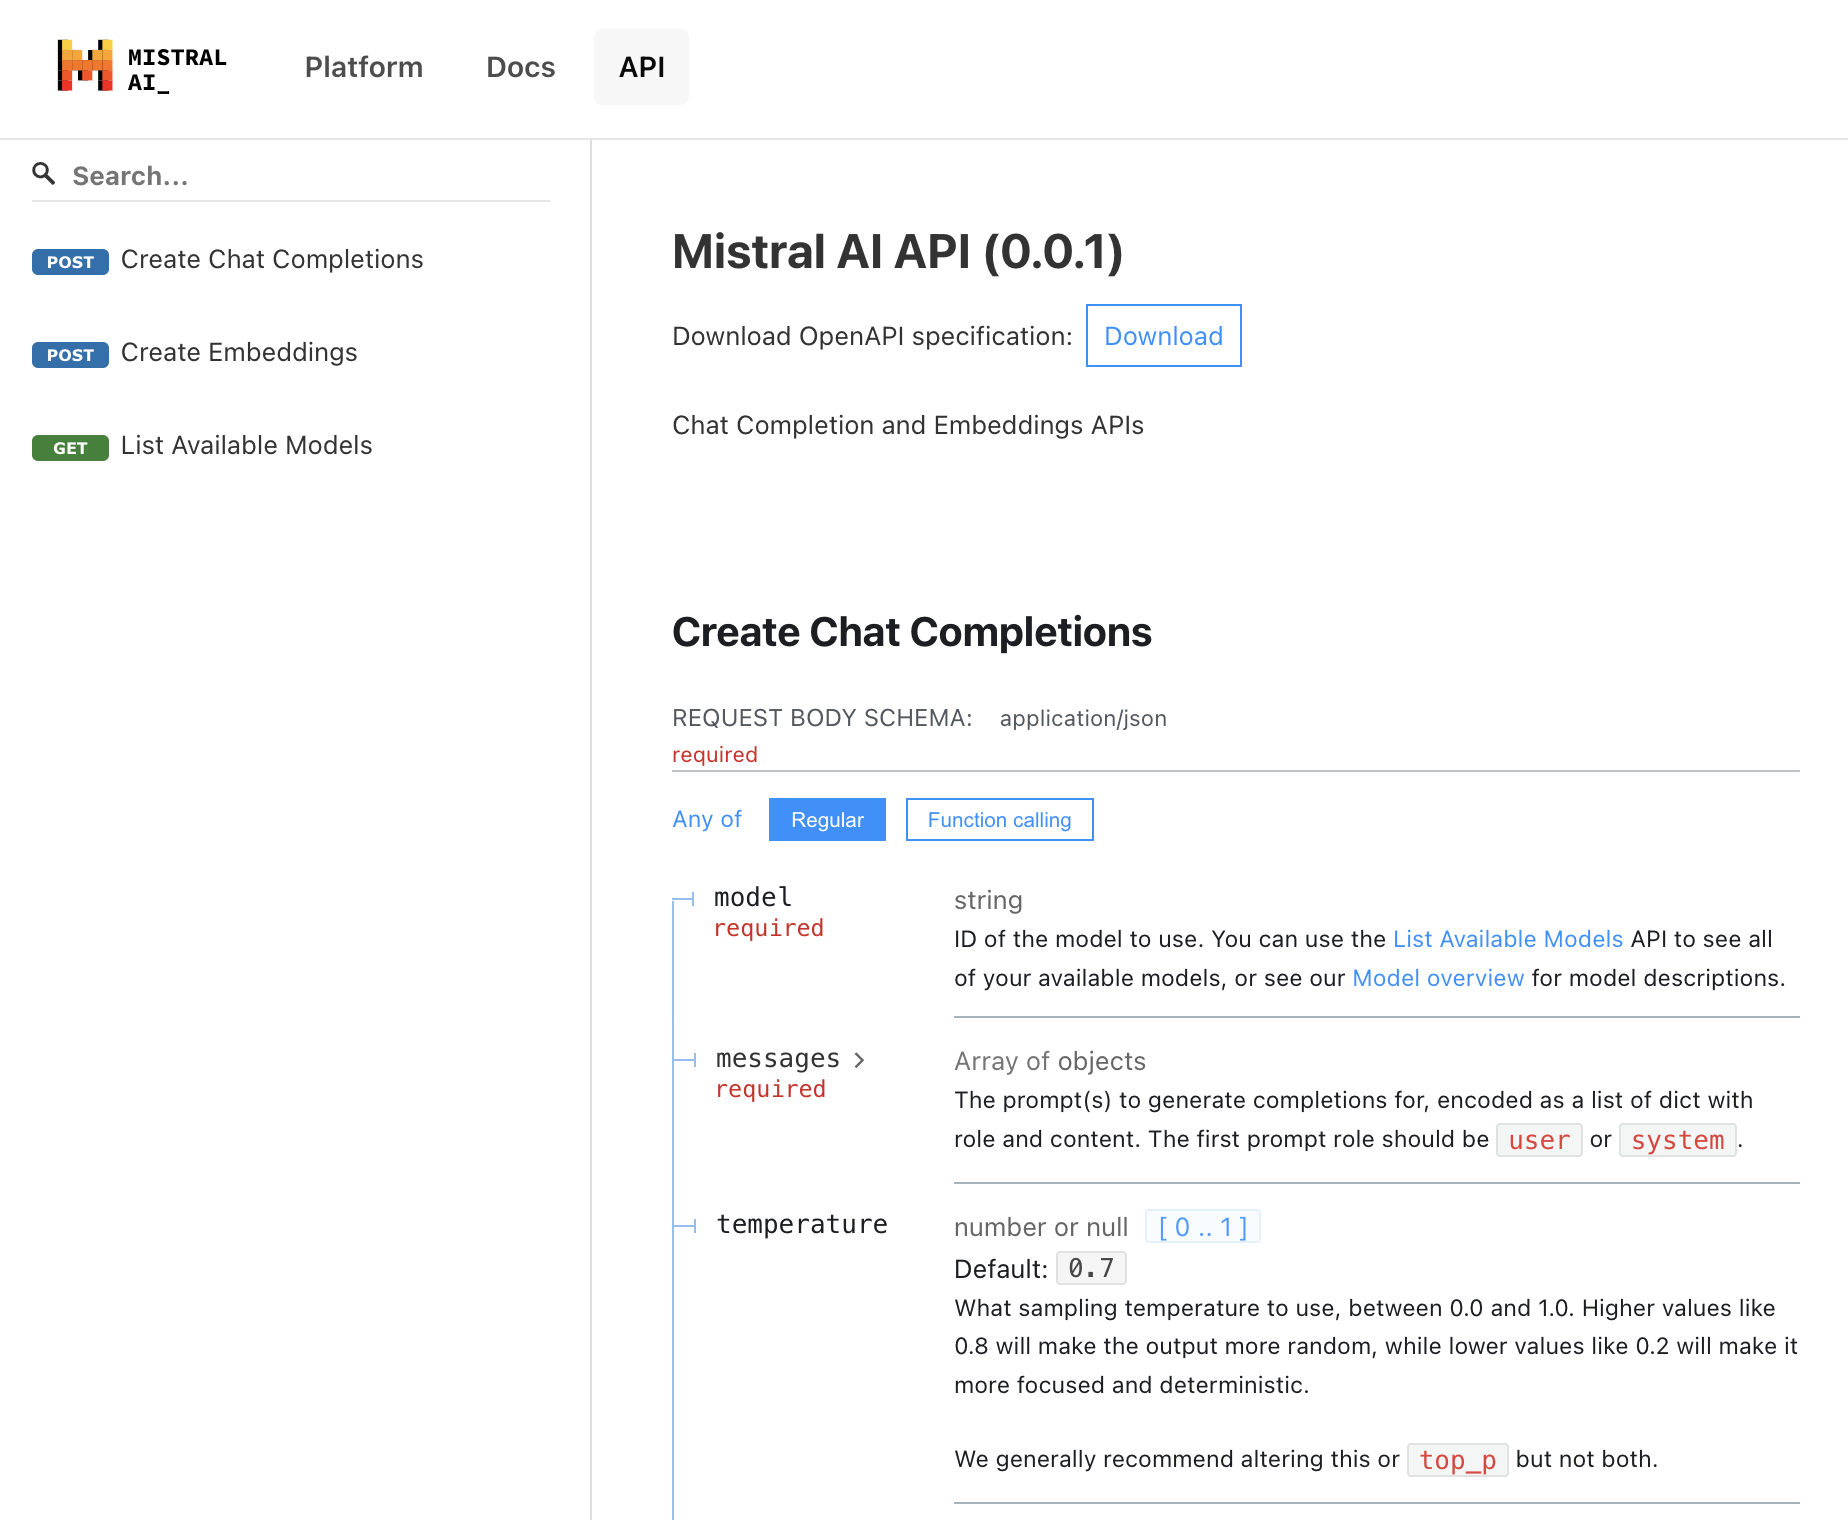Switch to Function calling schema

pyautogui.click(x=1000, y=820)
